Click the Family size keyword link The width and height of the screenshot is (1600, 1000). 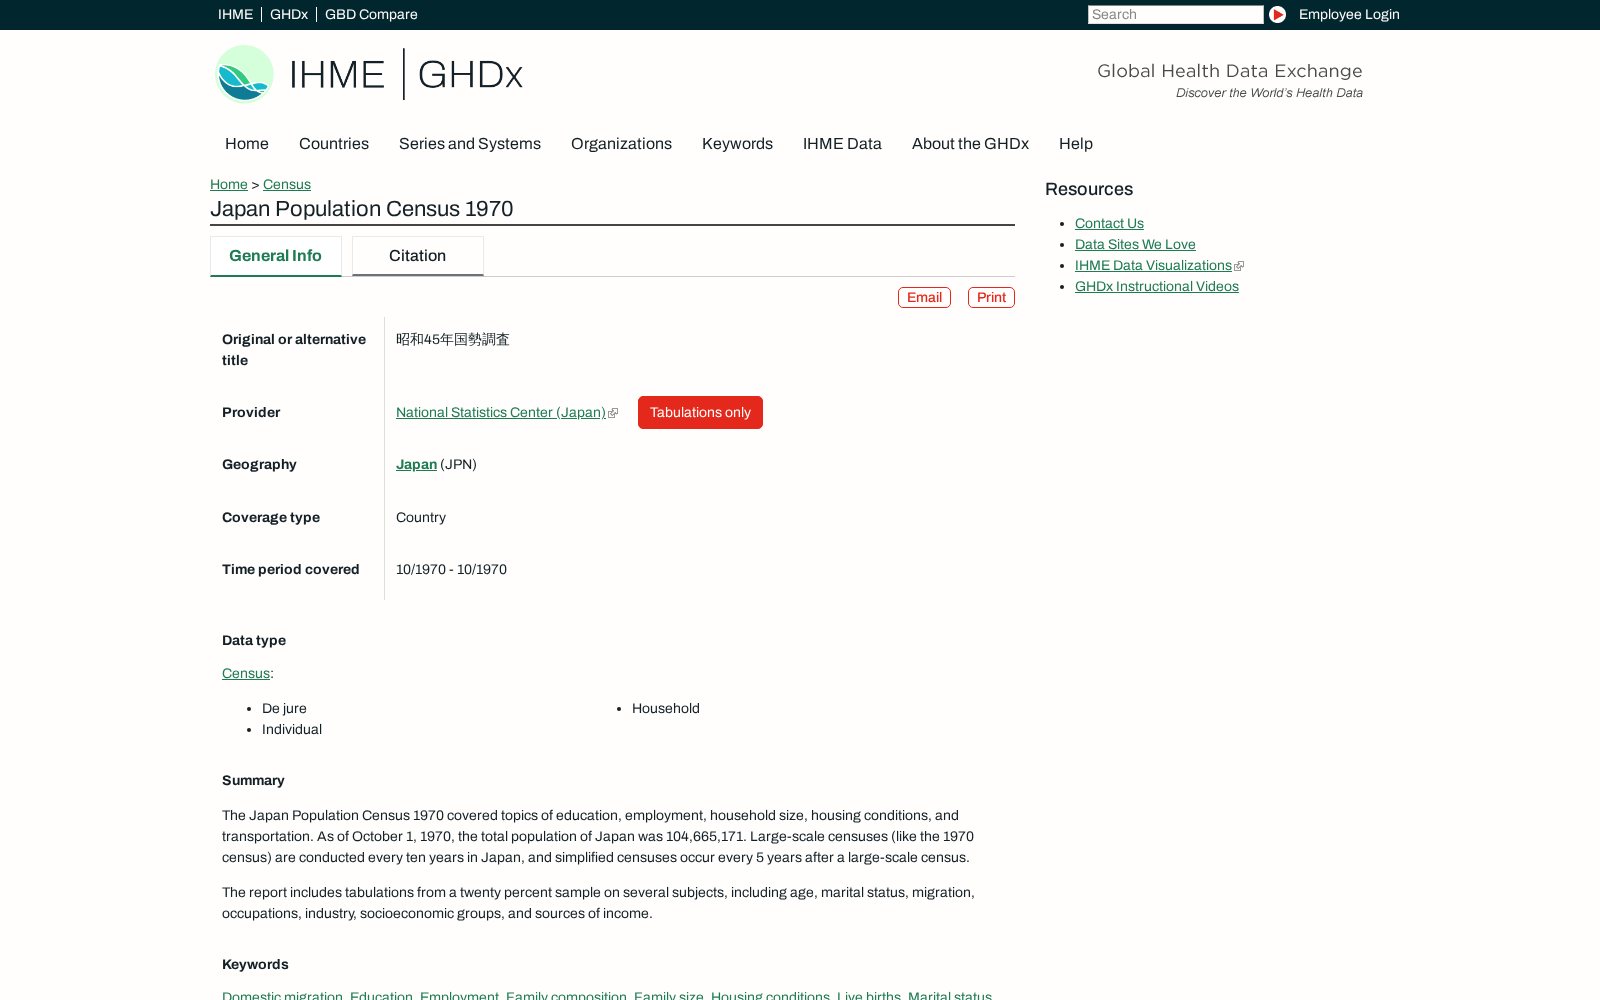[x=669, y=995]
